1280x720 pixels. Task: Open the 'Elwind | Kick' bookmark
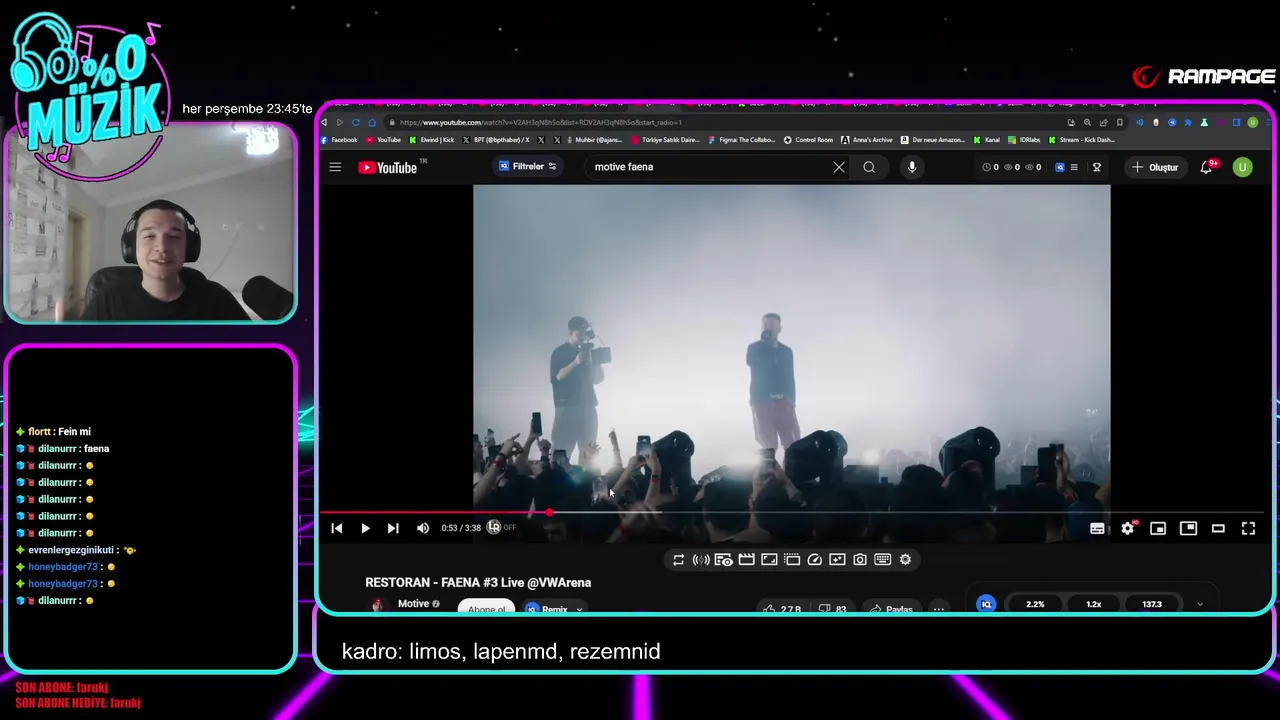(x=432, y=140)
